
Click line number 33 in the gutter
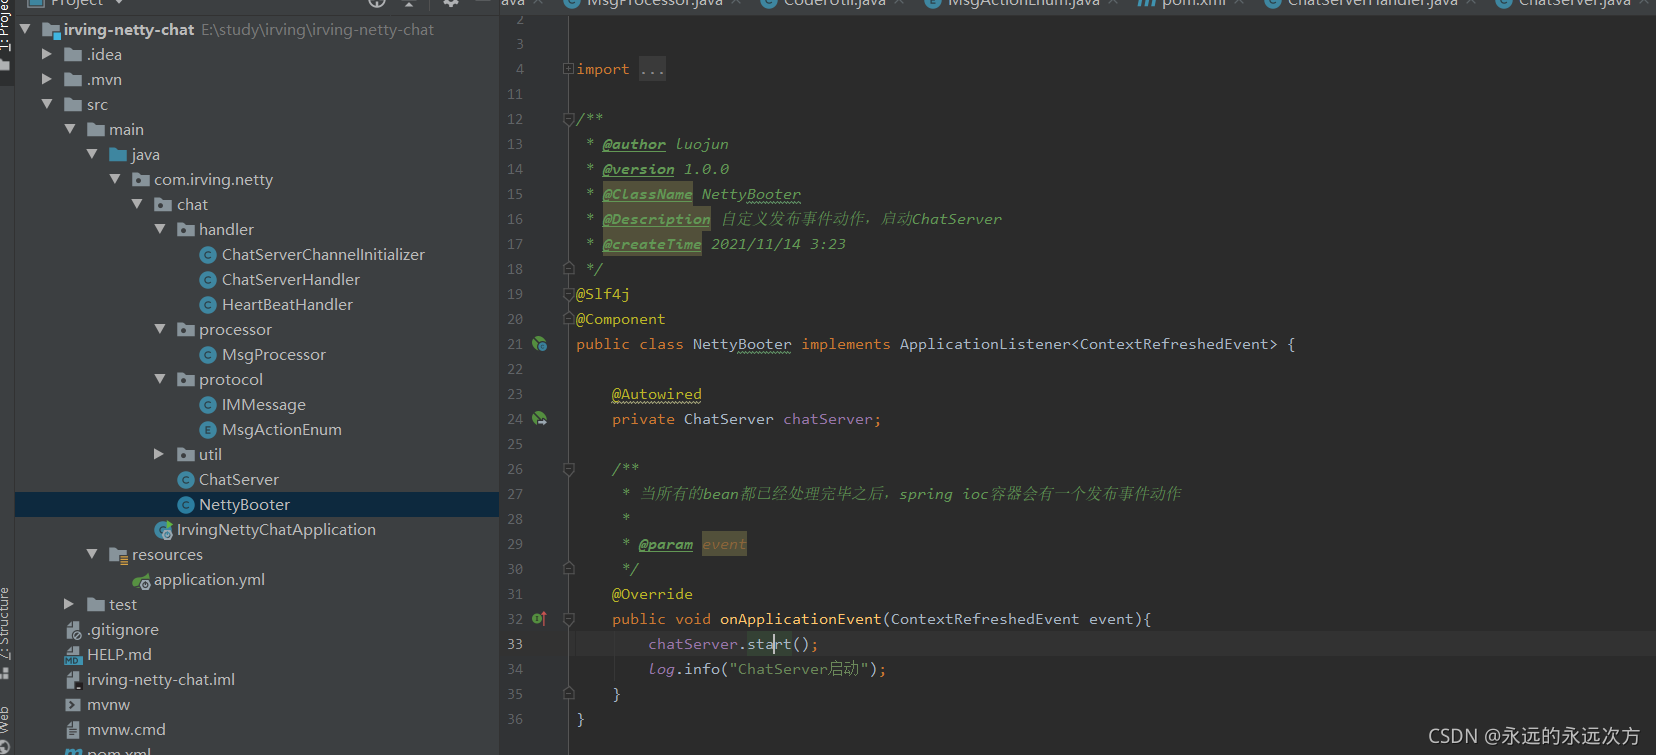pyautogui.click(x=515, y=644)
